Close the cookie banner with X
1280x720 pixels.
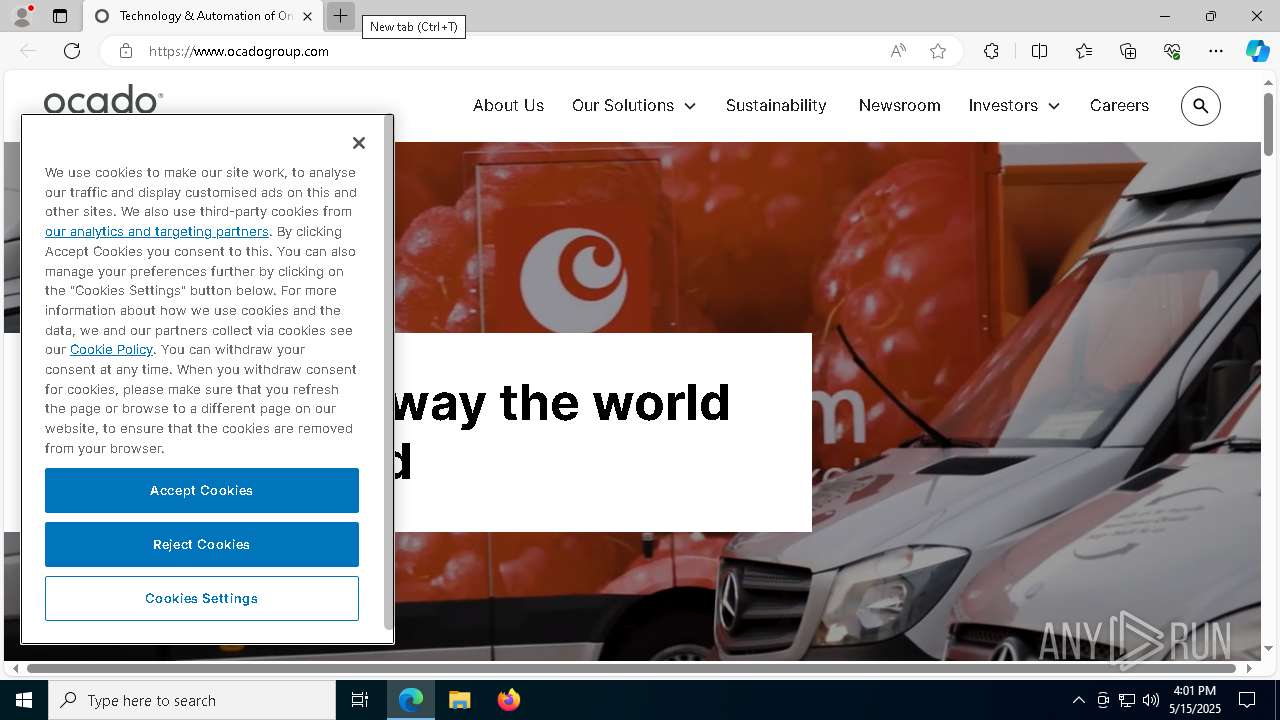(x=359, y=143)
